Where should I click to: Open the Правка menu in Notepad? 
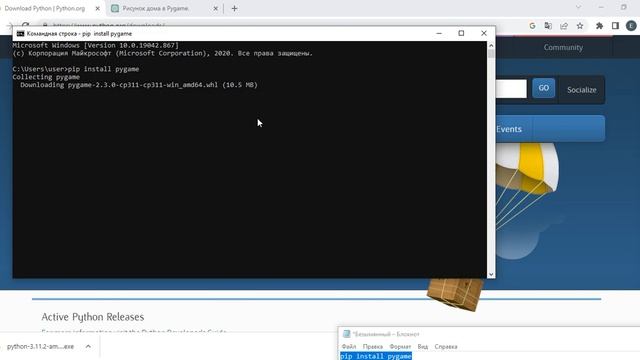(x=373, y=347)
